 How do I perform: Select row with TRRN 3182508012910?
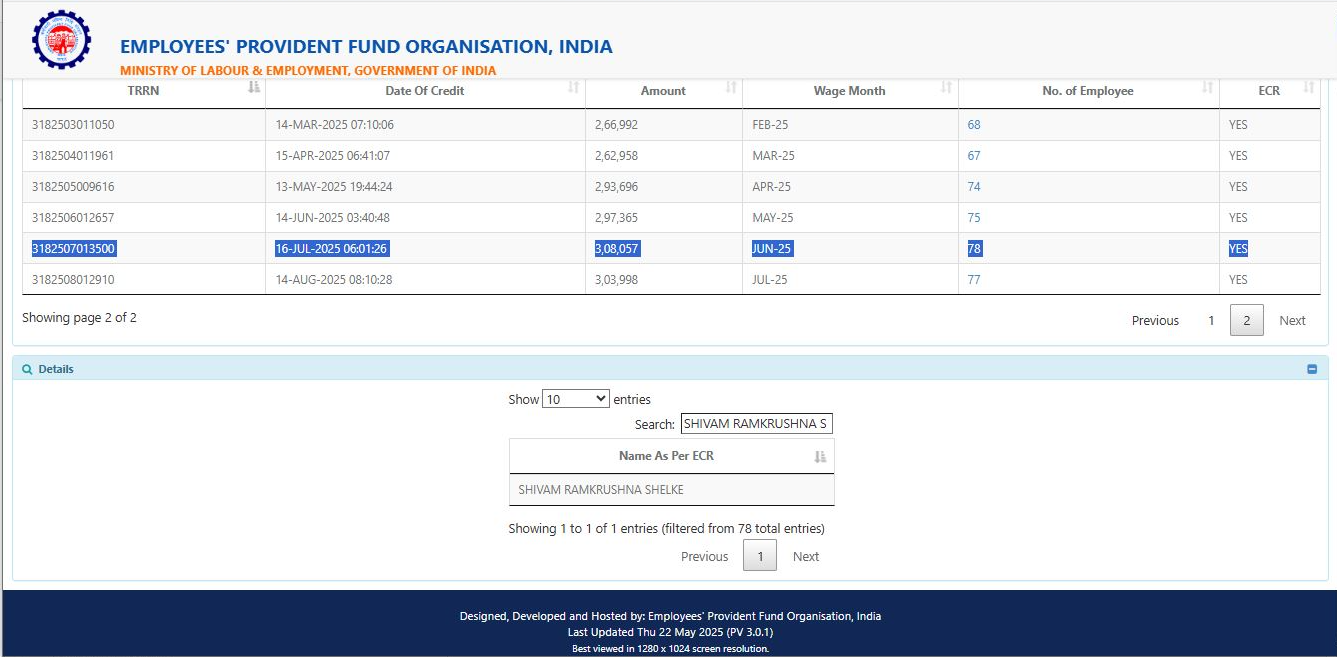point(671,279)
